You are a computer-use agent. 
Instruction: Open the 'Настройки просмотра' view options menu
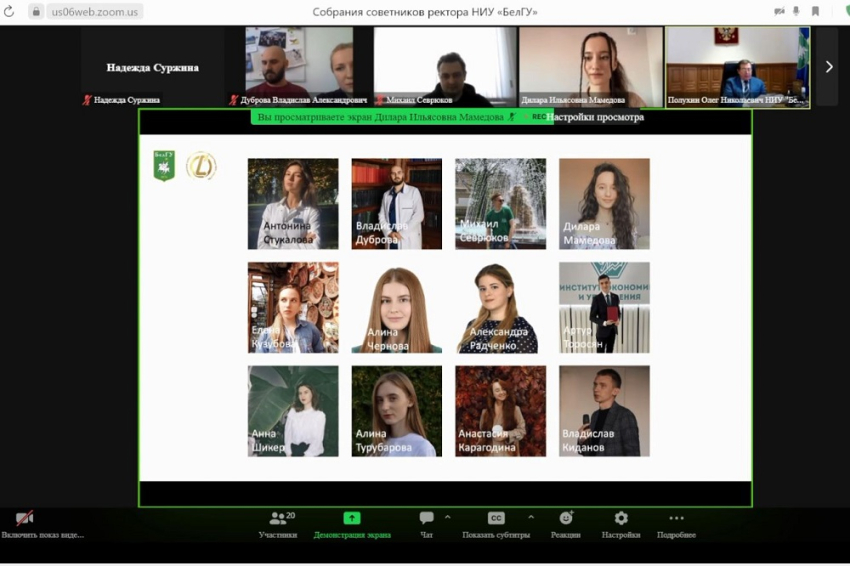(x=595, y=117)
